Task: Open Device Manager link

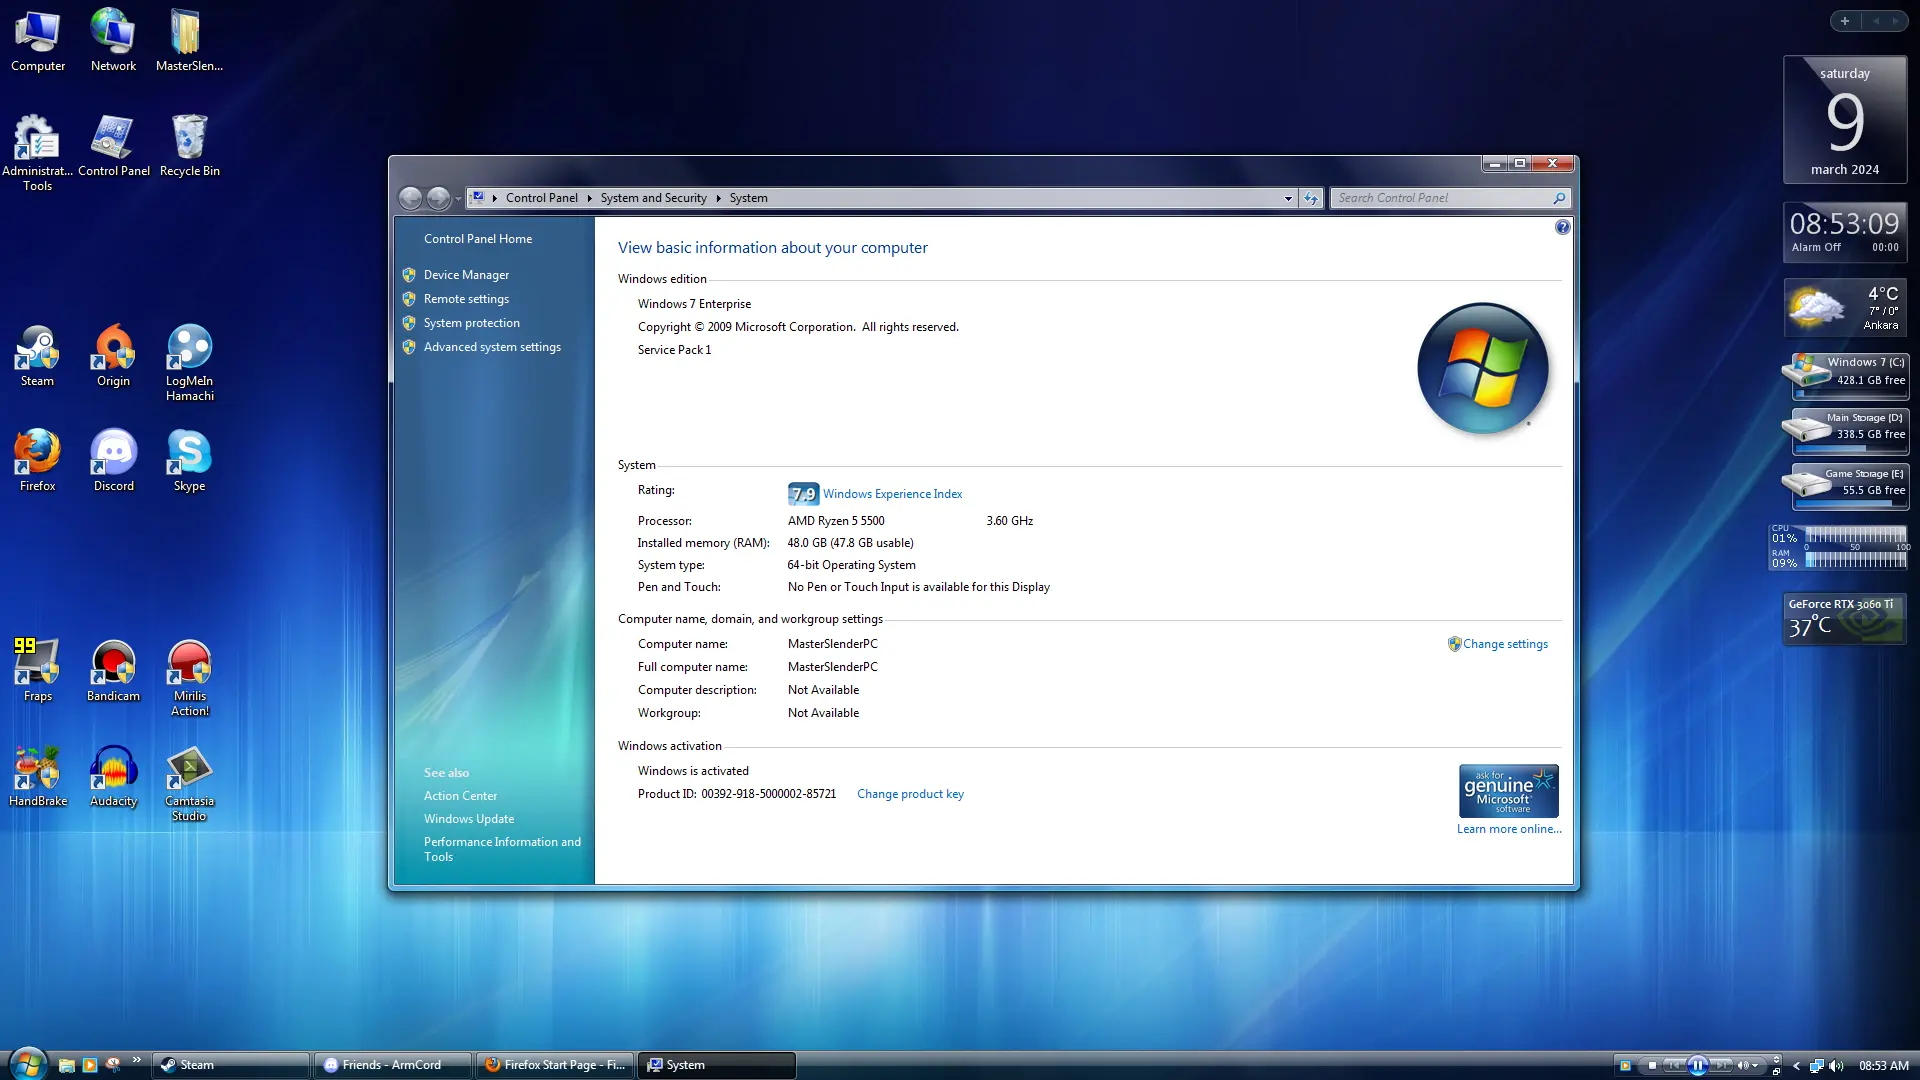Action: (x=466, y=275)
